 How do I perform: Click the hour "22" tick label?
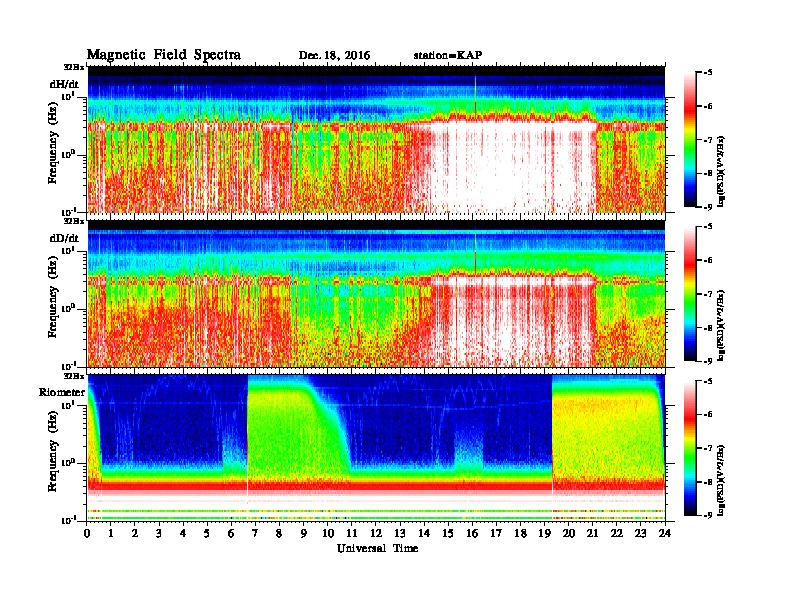click(617, 533)
